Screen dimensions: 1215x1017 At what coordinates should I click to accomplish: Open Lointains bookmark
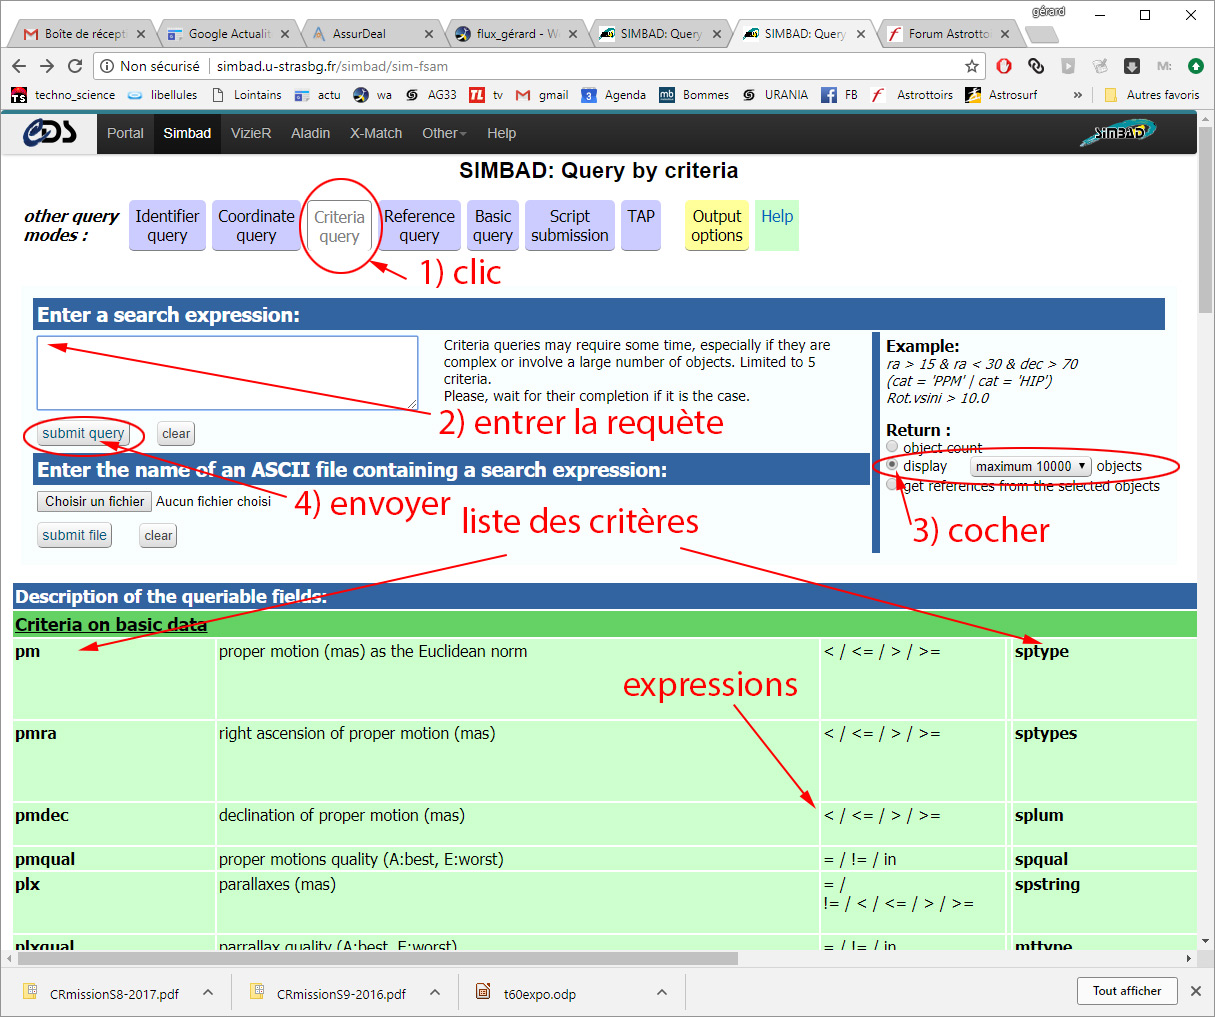click(x=247, y=95)
